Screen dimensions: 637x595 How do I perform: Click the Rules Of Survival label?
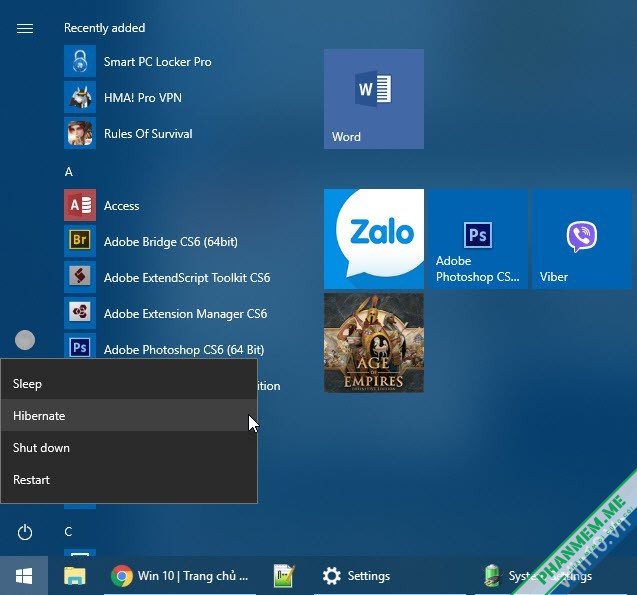(x=148, y=134)
